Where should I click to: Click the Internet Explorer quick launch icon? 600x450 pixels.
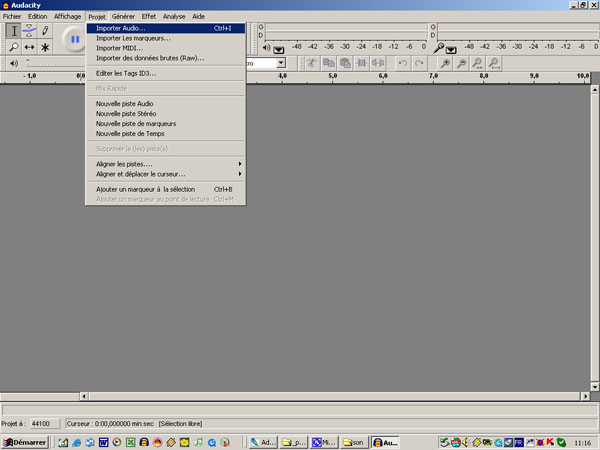click(x=77, y=442)
